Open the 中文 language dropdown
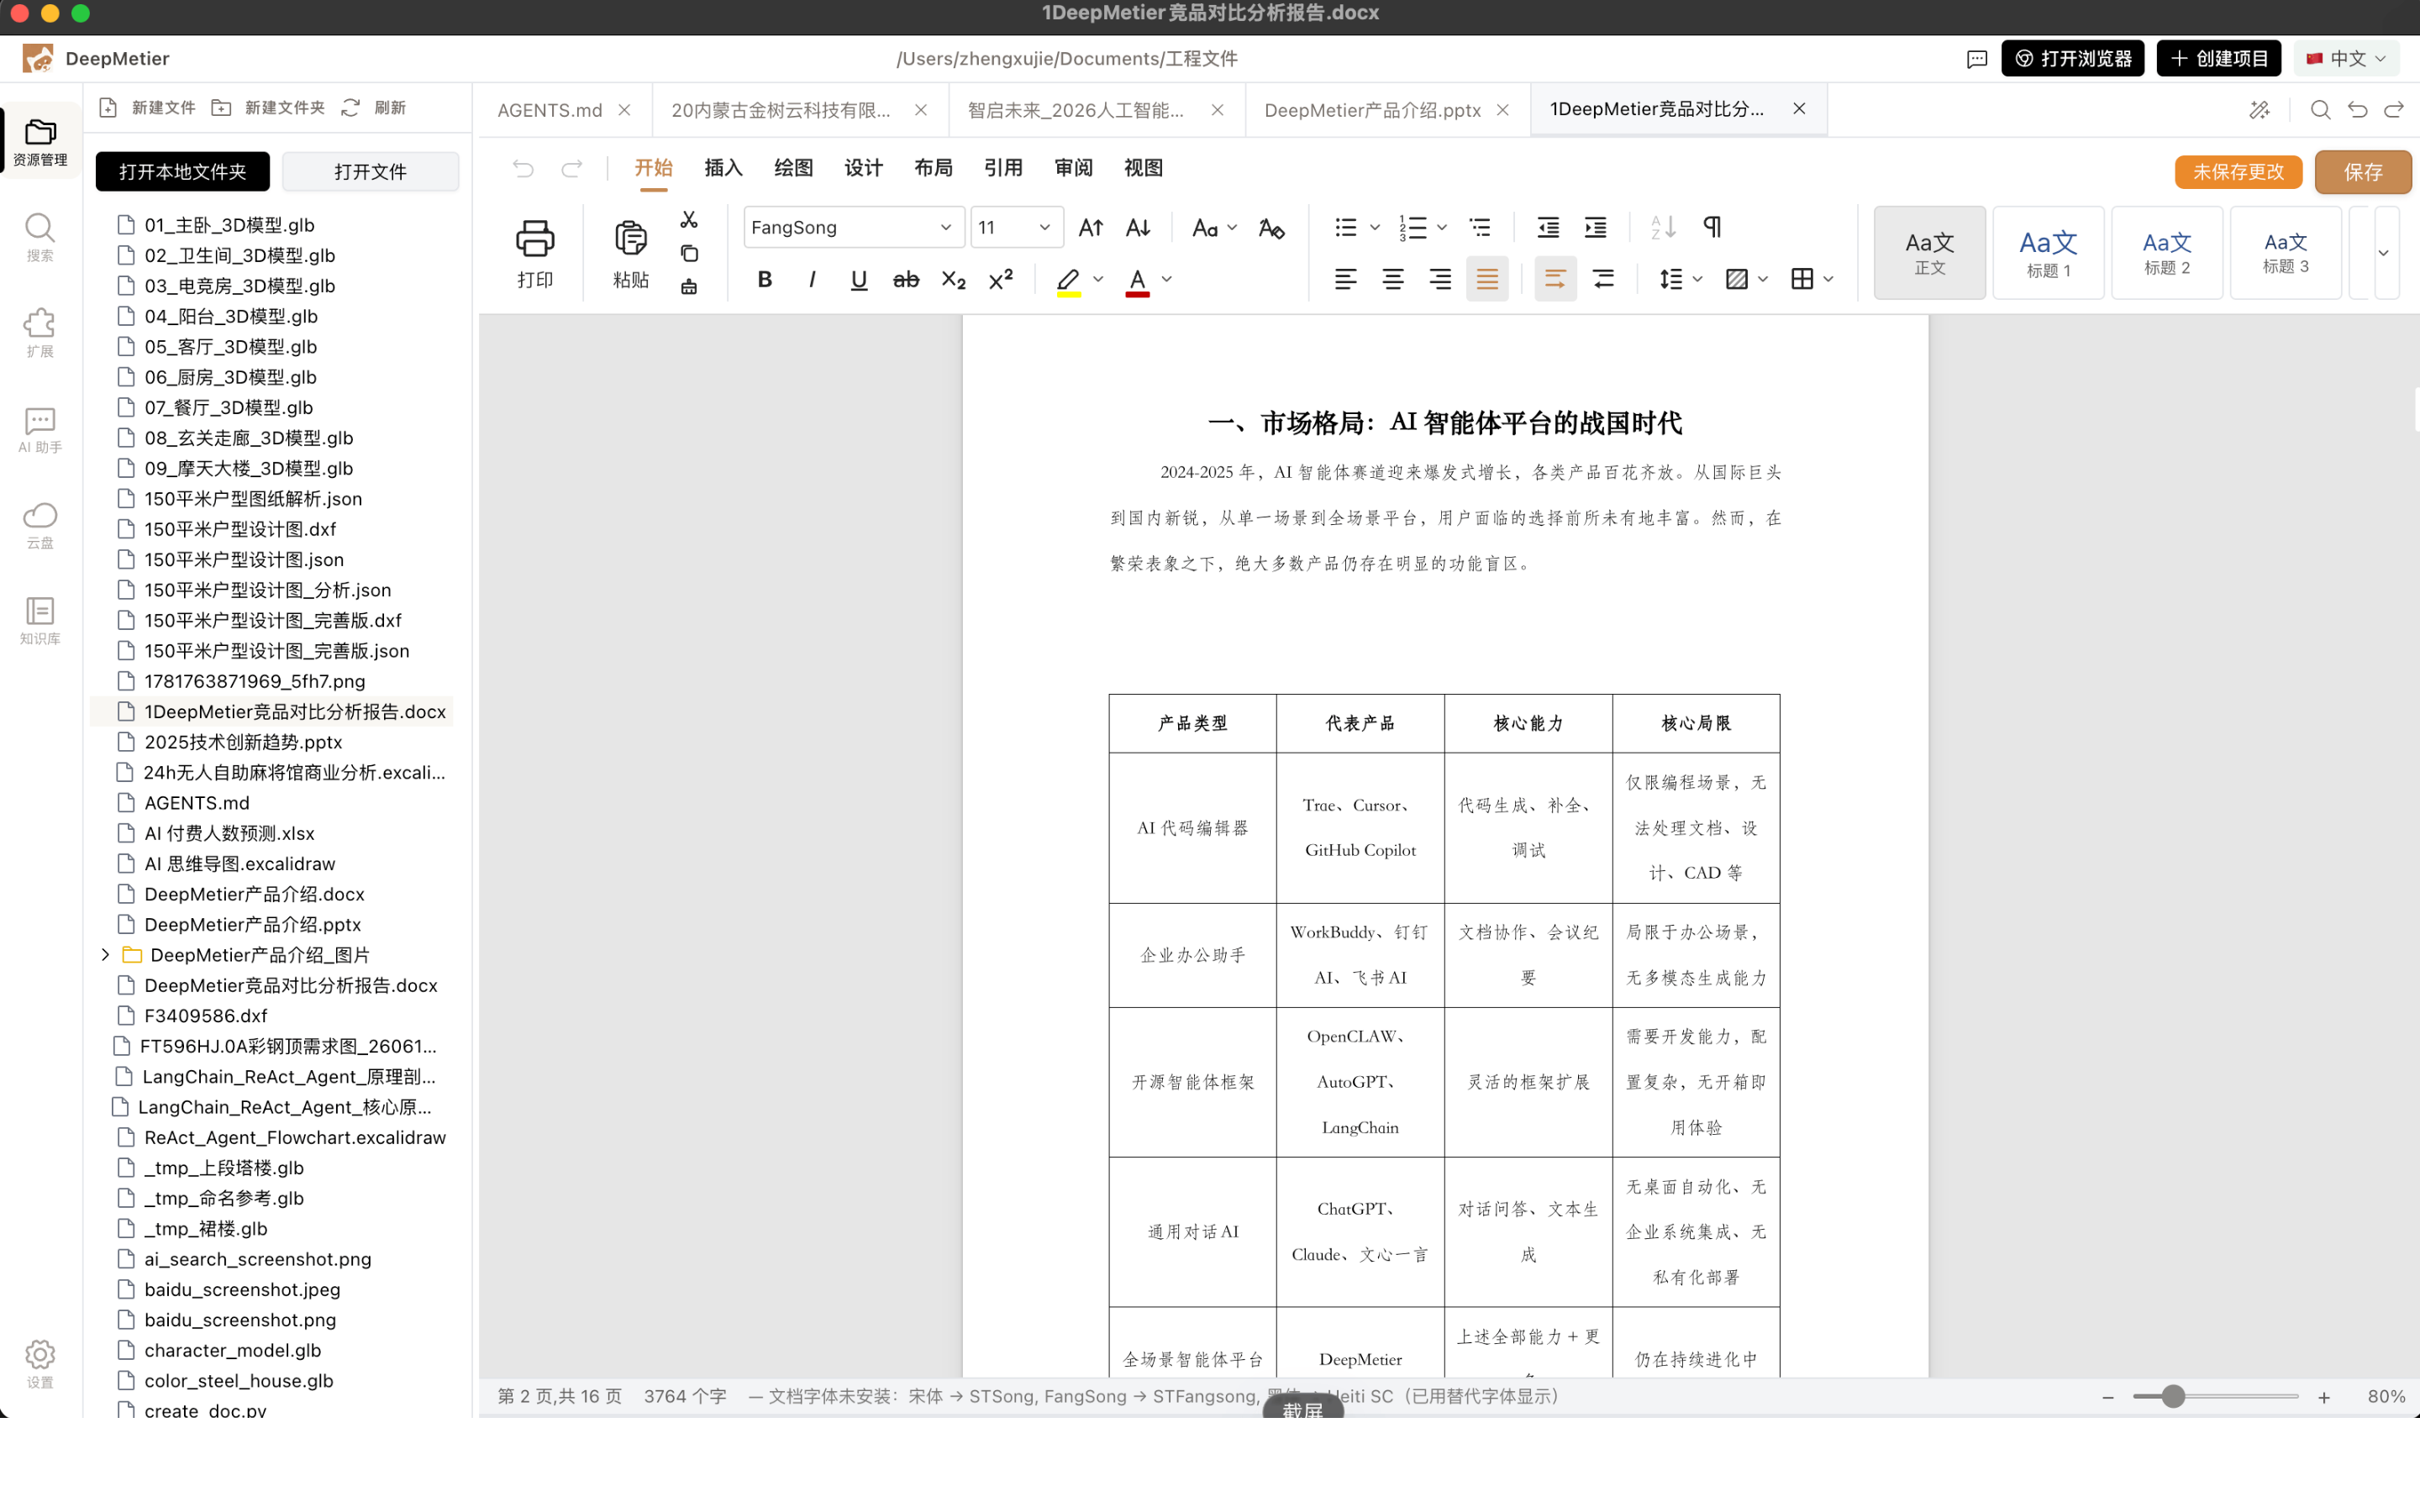 2346,59
